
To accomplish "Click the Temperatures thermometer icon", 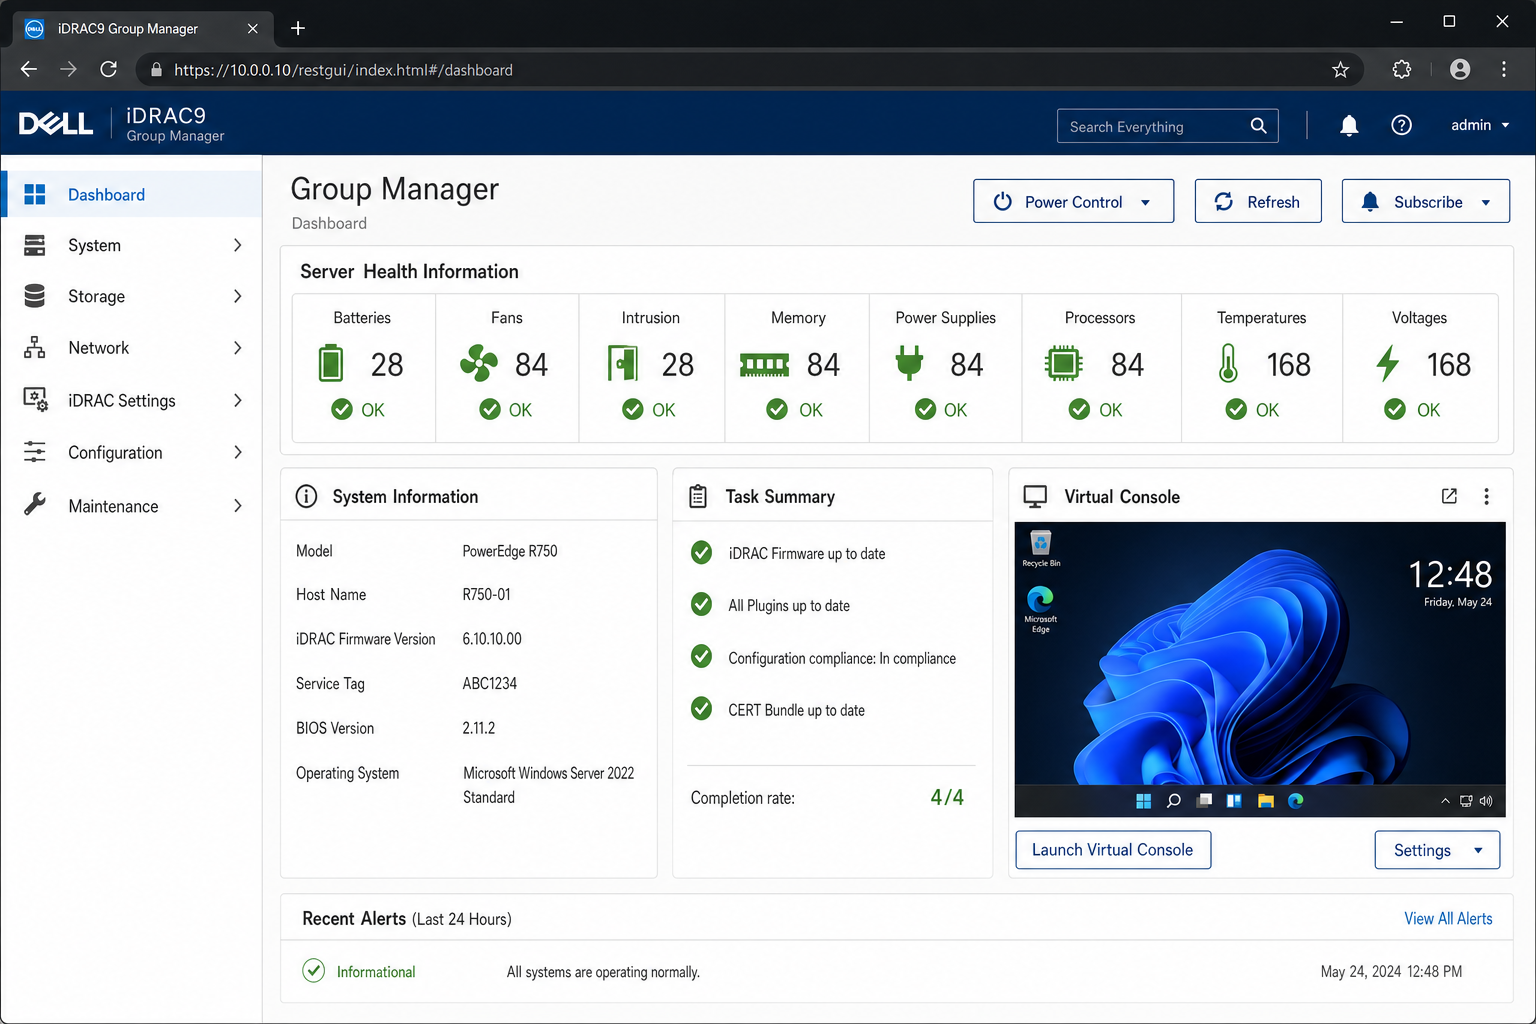I will 1228,363.
